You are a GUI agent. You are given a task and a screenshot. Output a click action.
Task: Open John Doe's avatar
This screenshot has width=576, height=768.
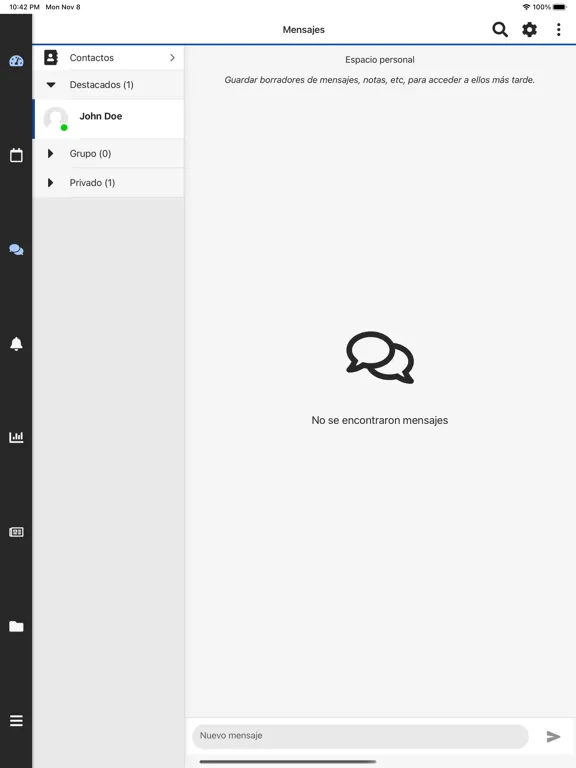55,119
